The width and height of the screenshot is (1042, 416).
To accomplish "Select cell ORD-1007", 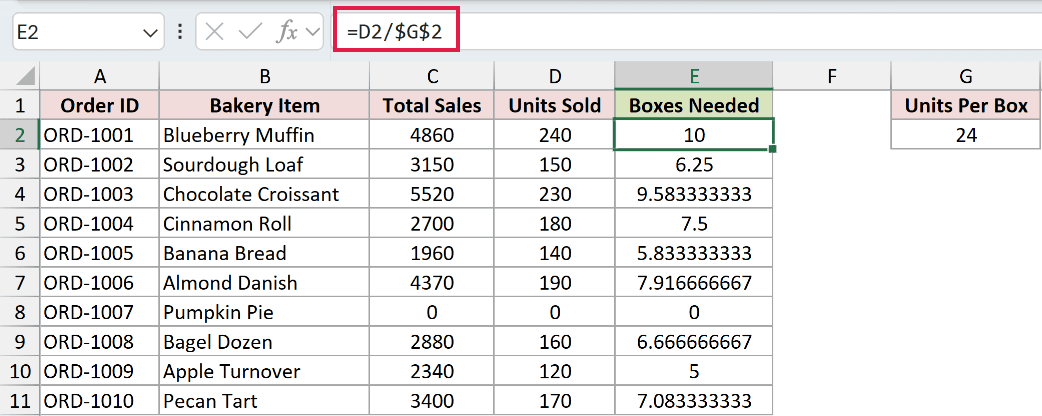I will click(100, 312).
